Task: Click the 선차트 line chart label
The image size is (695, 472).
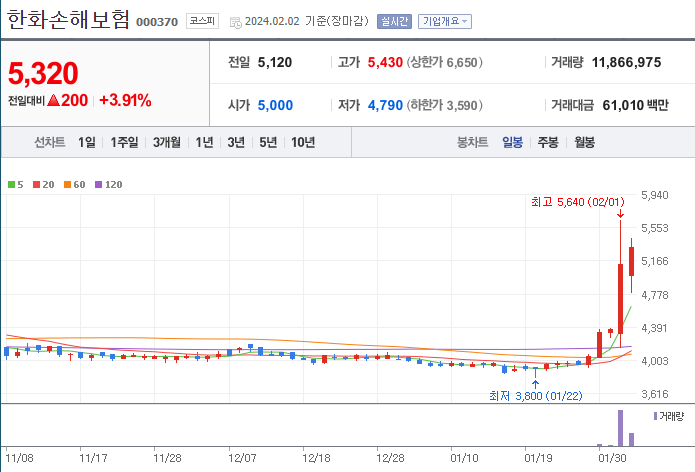Action: coord(50,142)
